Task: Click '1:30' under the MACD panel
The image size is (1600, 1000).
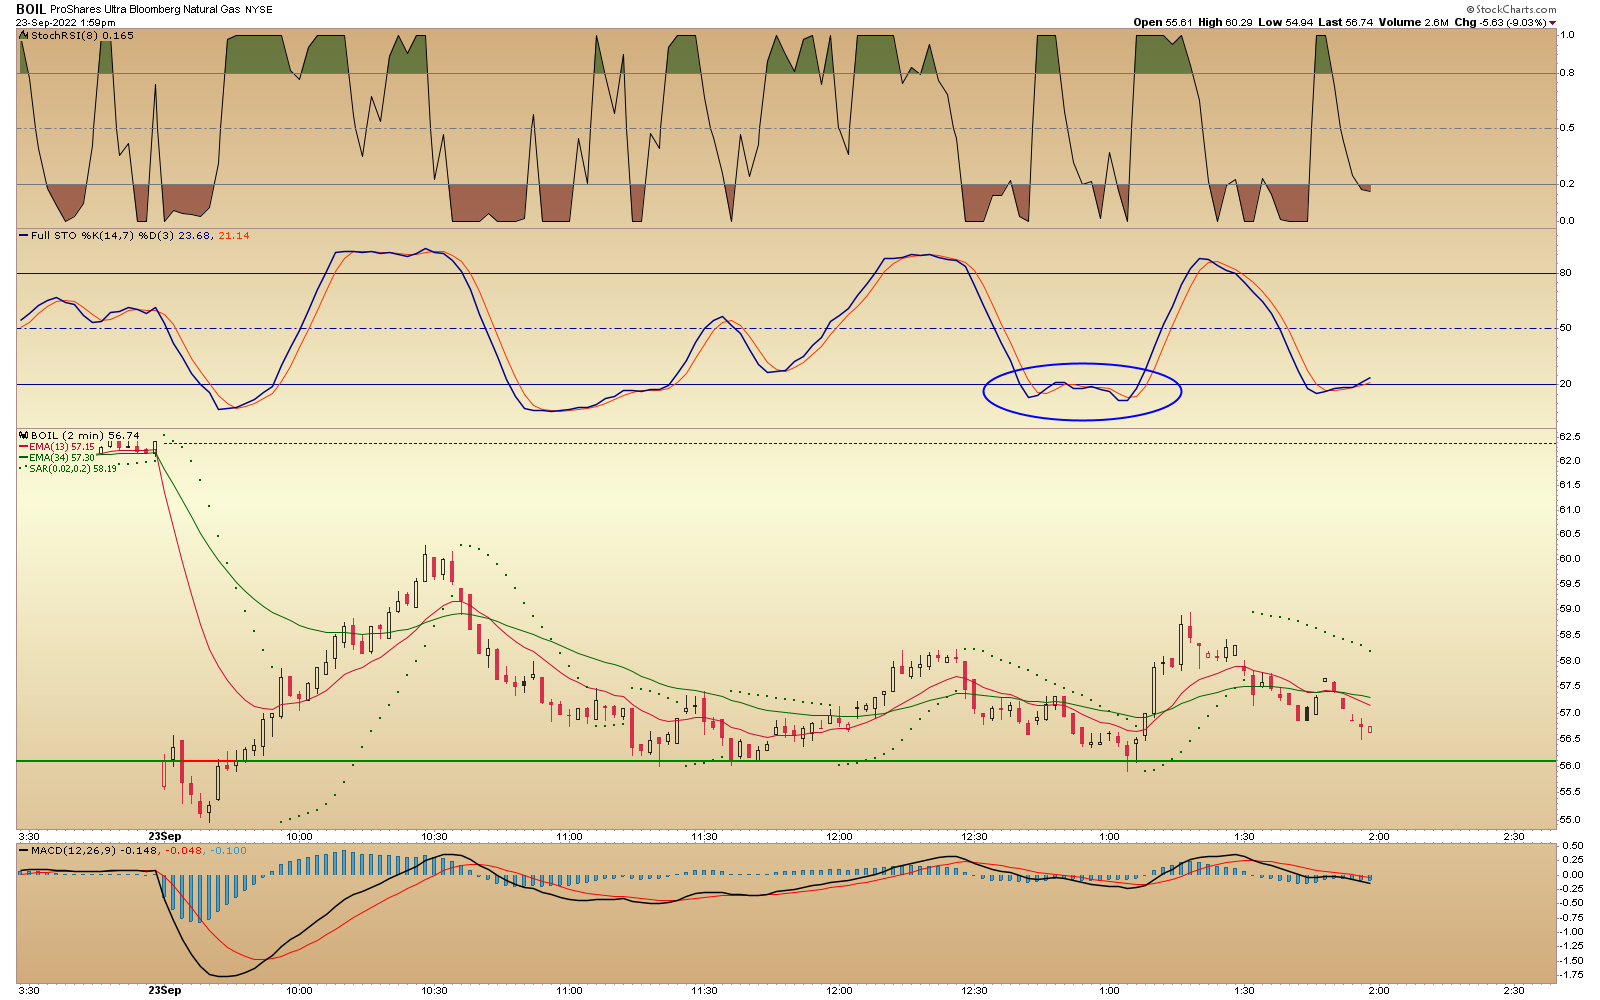Action: 1244,990
